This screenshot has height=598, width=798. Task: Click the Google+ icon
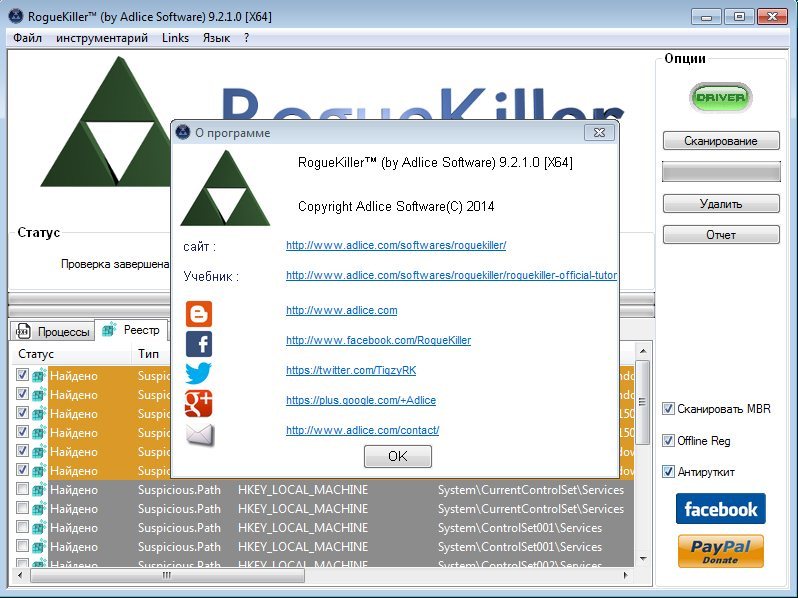click(x=198, y=404)
